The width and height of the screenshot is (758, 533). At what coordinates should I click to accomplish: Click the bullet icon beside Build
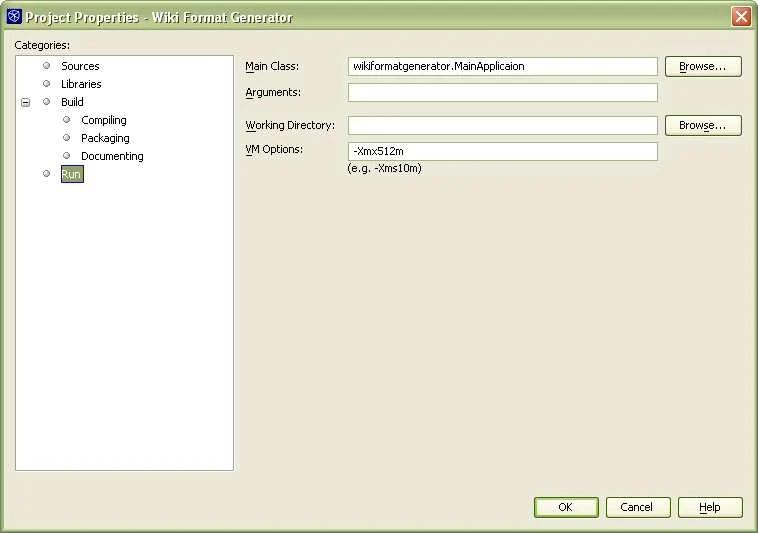click(46, 101)
